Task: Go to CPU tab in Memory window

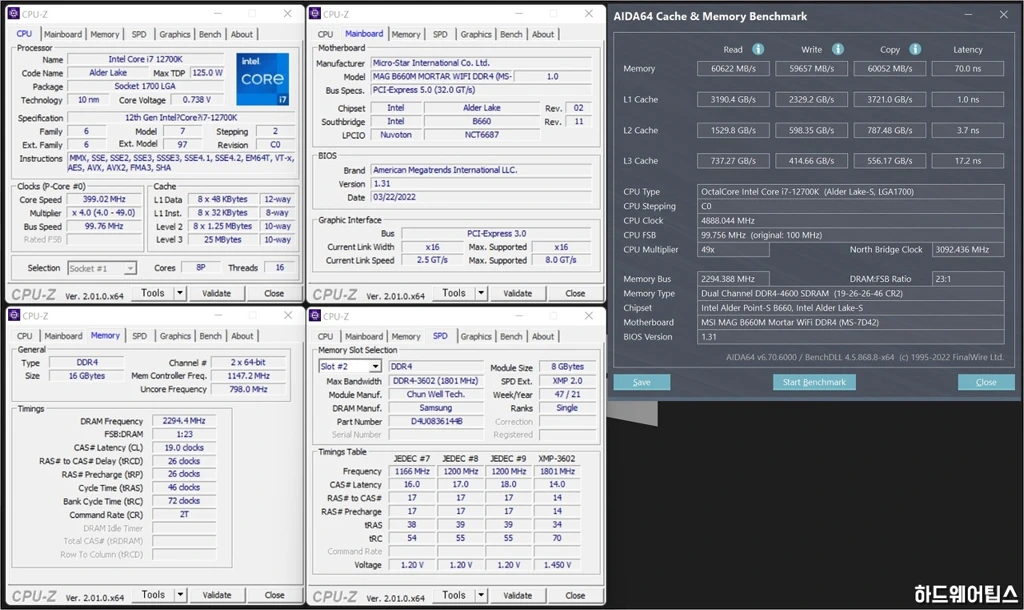Action: pos(25,336)
